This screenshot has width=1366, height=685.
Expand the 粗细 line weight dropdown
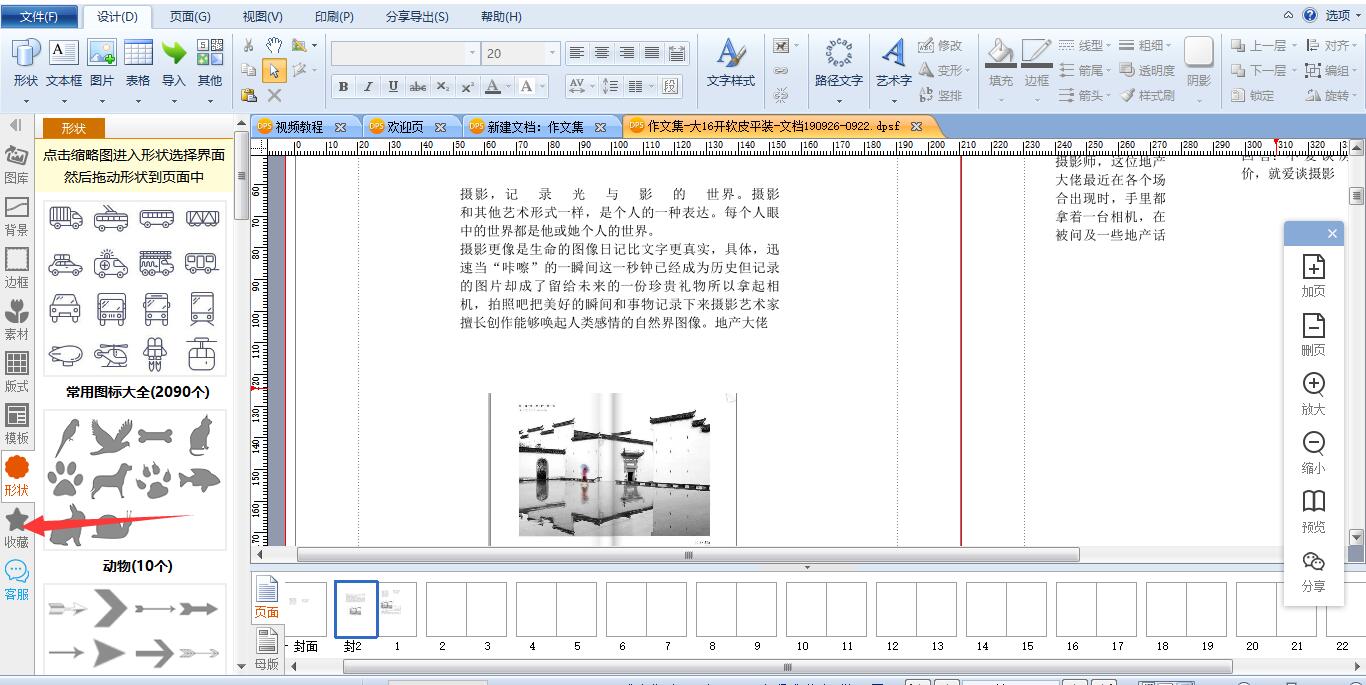click(x=1169, y=46)
